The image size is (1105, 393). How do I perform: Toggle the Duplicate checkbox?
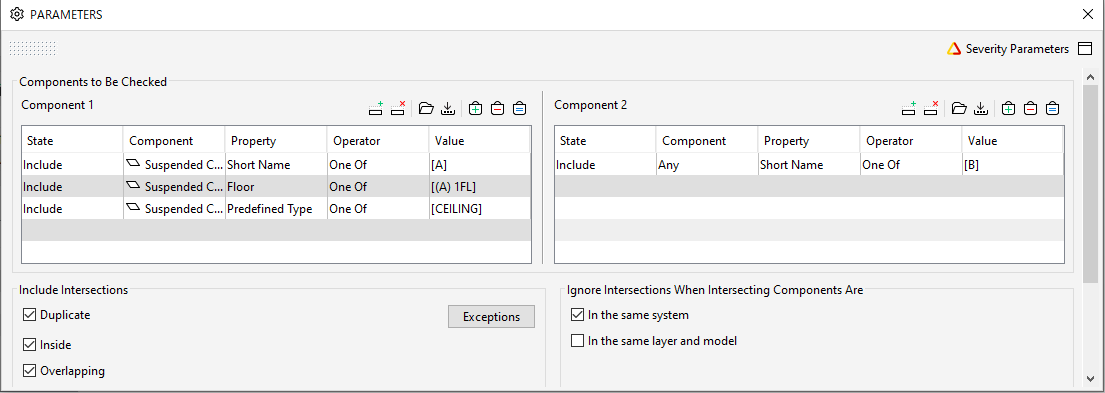click(x=30, y=315)
